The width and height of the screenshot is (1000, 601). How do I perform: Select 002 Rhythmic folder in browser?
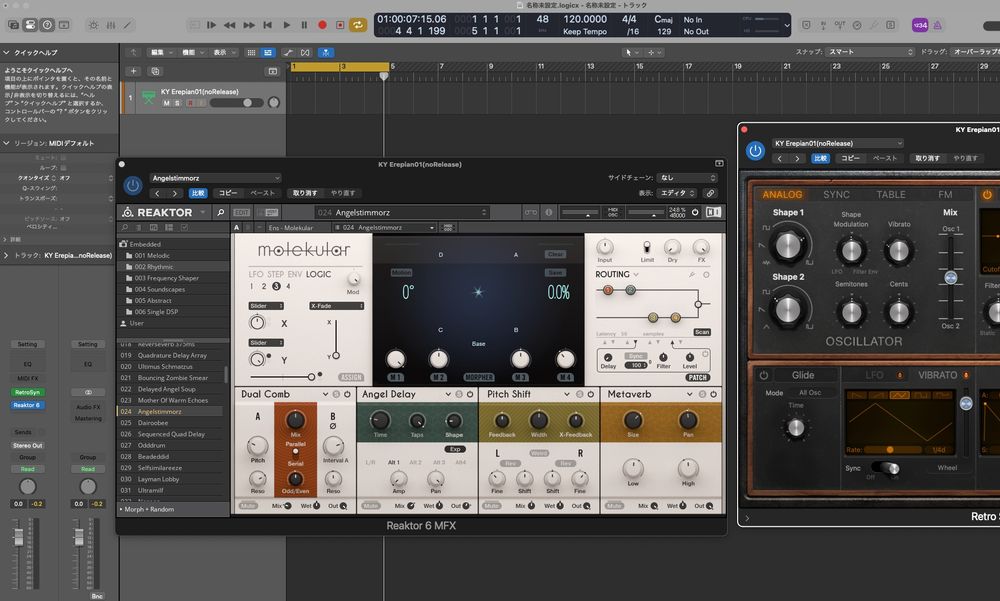click(x=154, y=267)
